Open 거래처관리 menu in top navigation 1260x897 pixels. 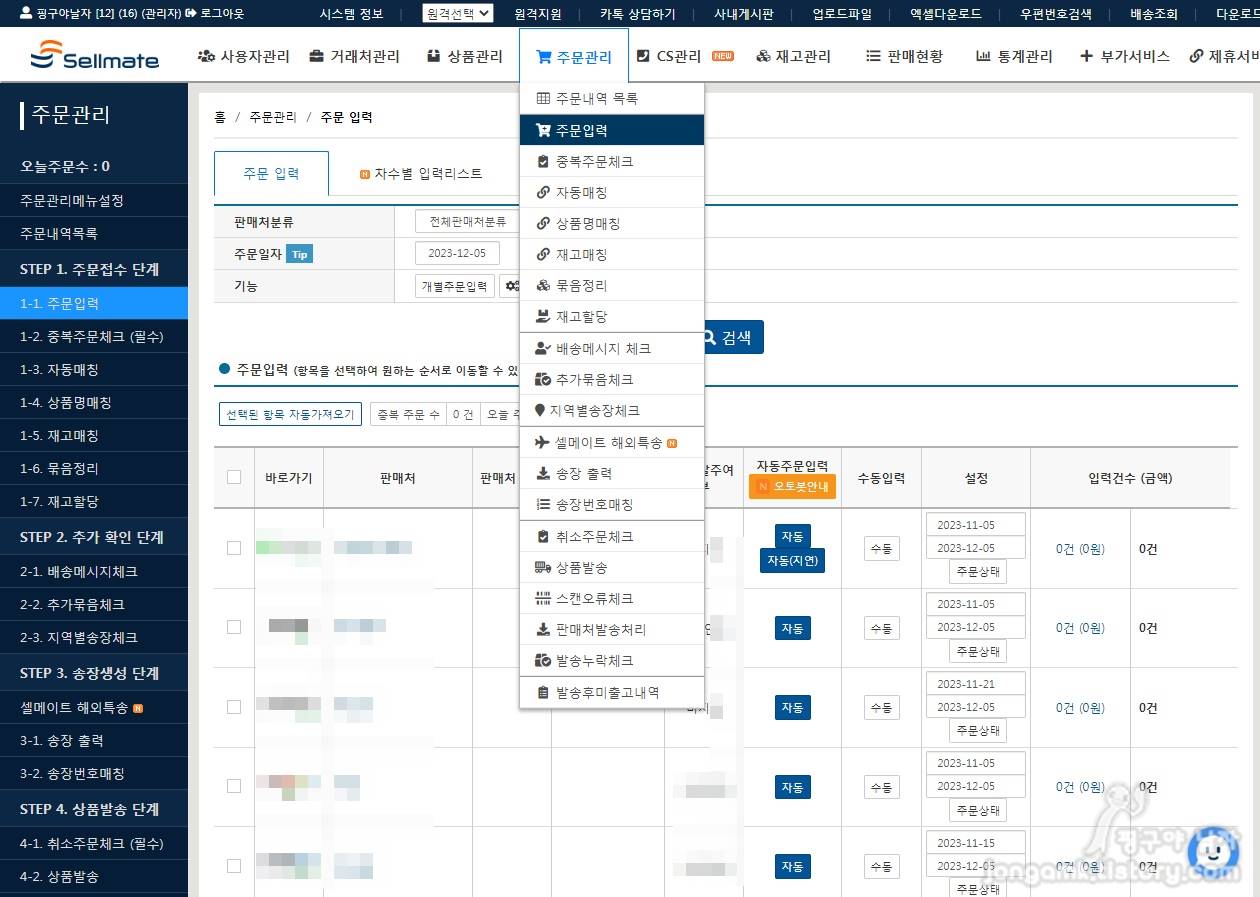(354, 56)
